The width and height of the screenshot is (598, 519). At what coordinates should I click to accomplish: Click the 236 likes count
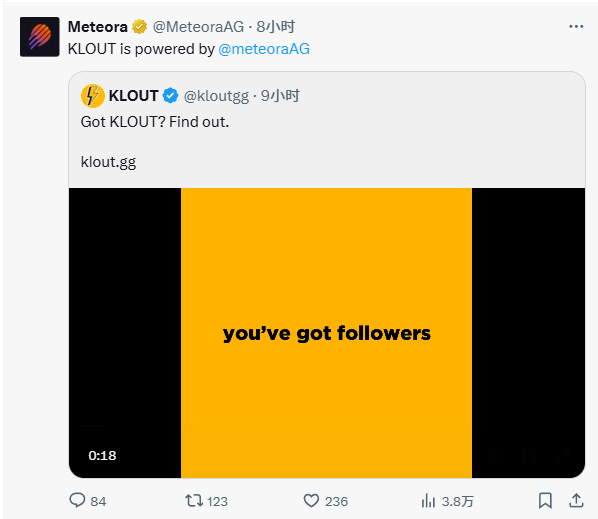(336, 501)
